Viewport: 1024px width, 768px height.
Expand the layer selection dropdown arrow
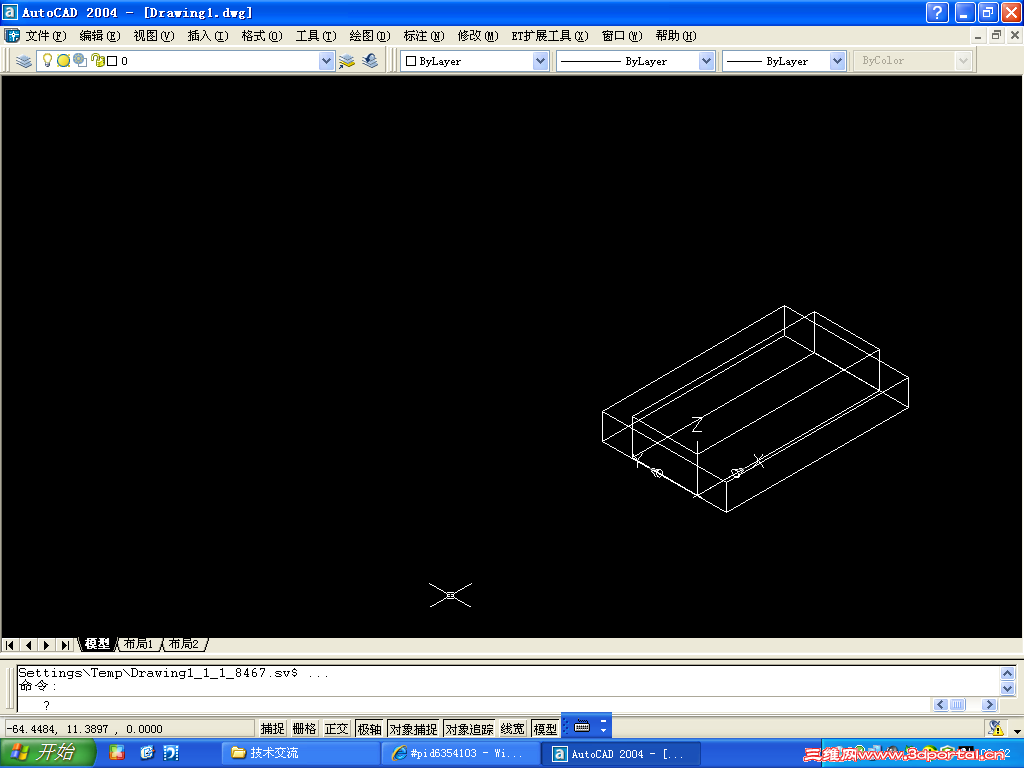[327, 61]
